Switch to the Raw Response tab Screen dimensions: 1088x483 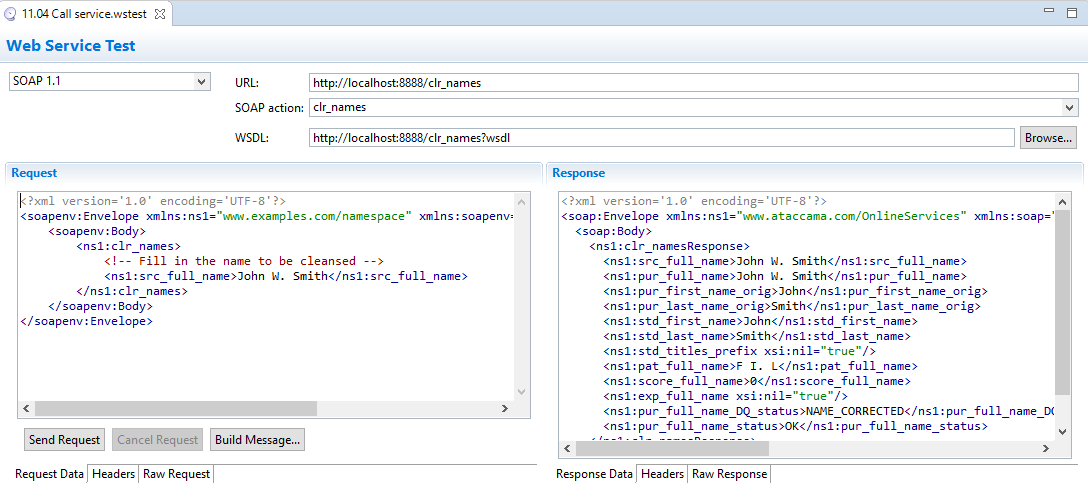729,474
